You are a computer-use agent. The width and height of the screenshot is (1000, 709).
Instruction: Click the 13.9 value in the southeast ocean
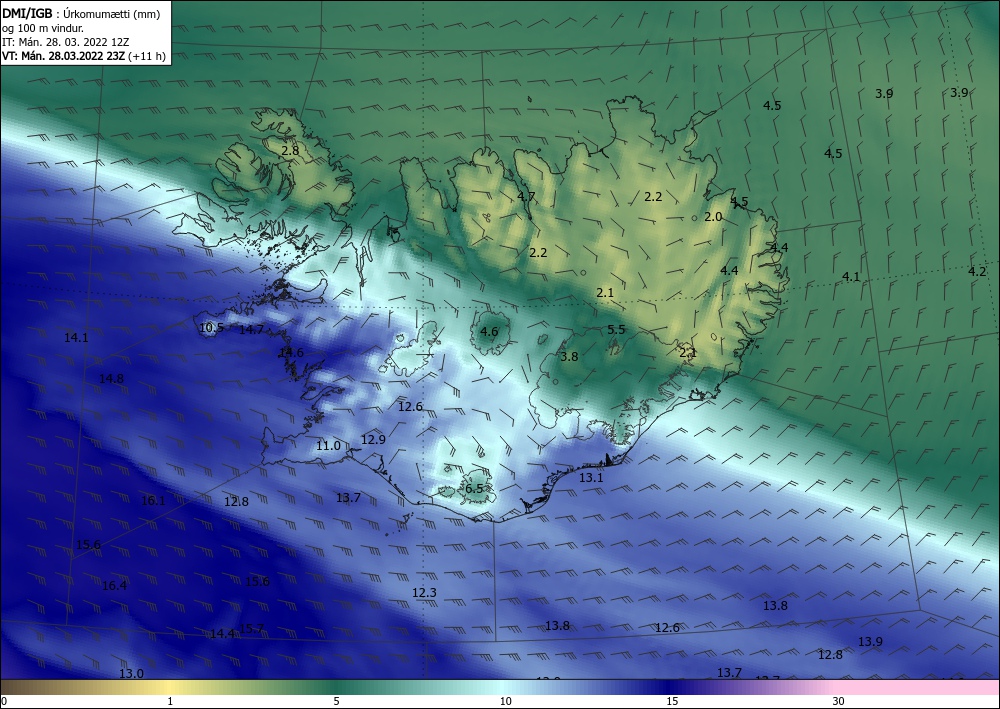[x=871, y=641]
